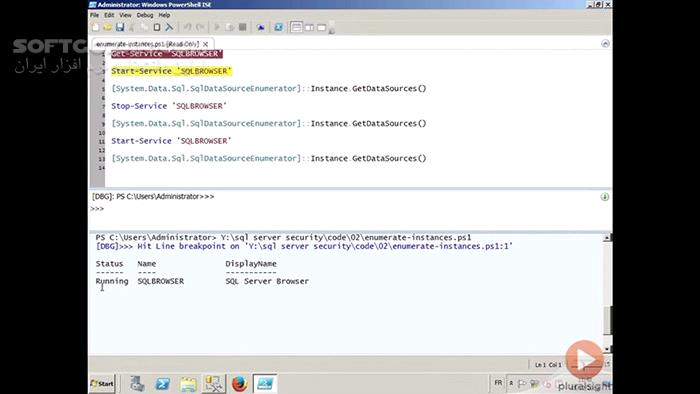Screen dimensions: 700x394
Task: Click GetDataSources() call on line 13
Action: pos(389,158)
